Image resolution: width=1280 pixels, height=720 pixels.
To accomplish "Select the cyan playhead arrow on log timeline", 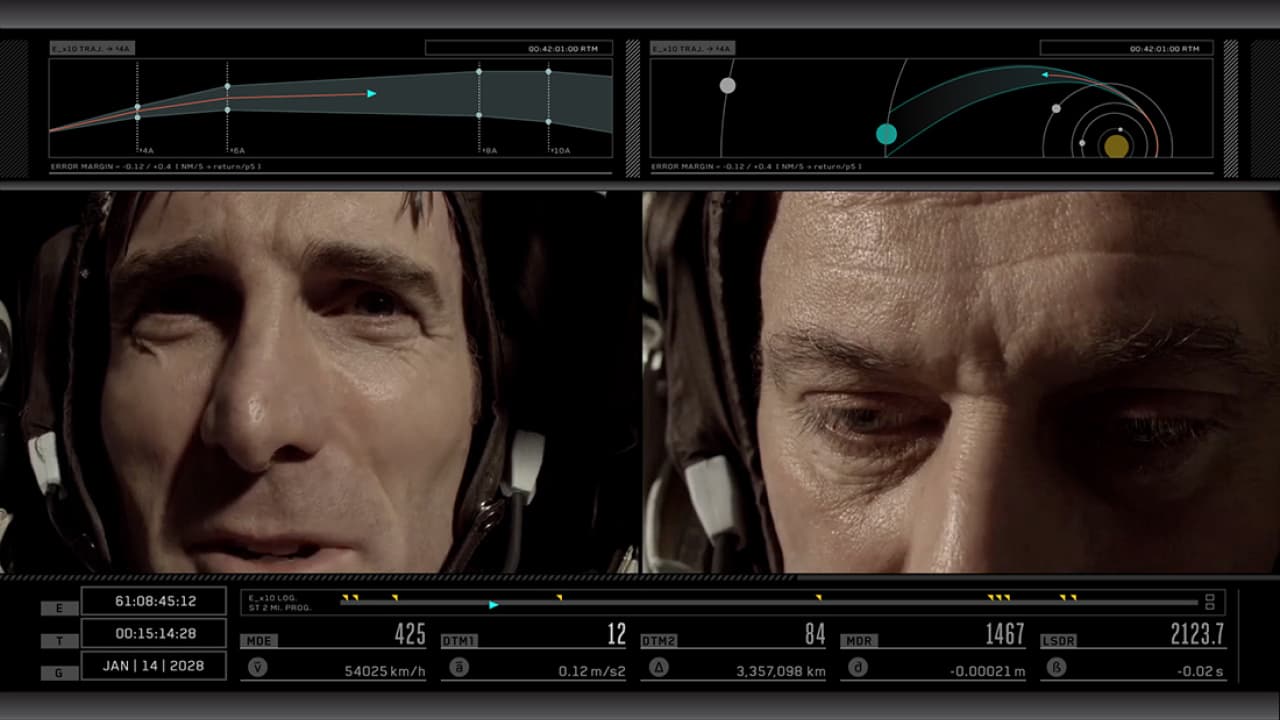I will click(493, 605).
